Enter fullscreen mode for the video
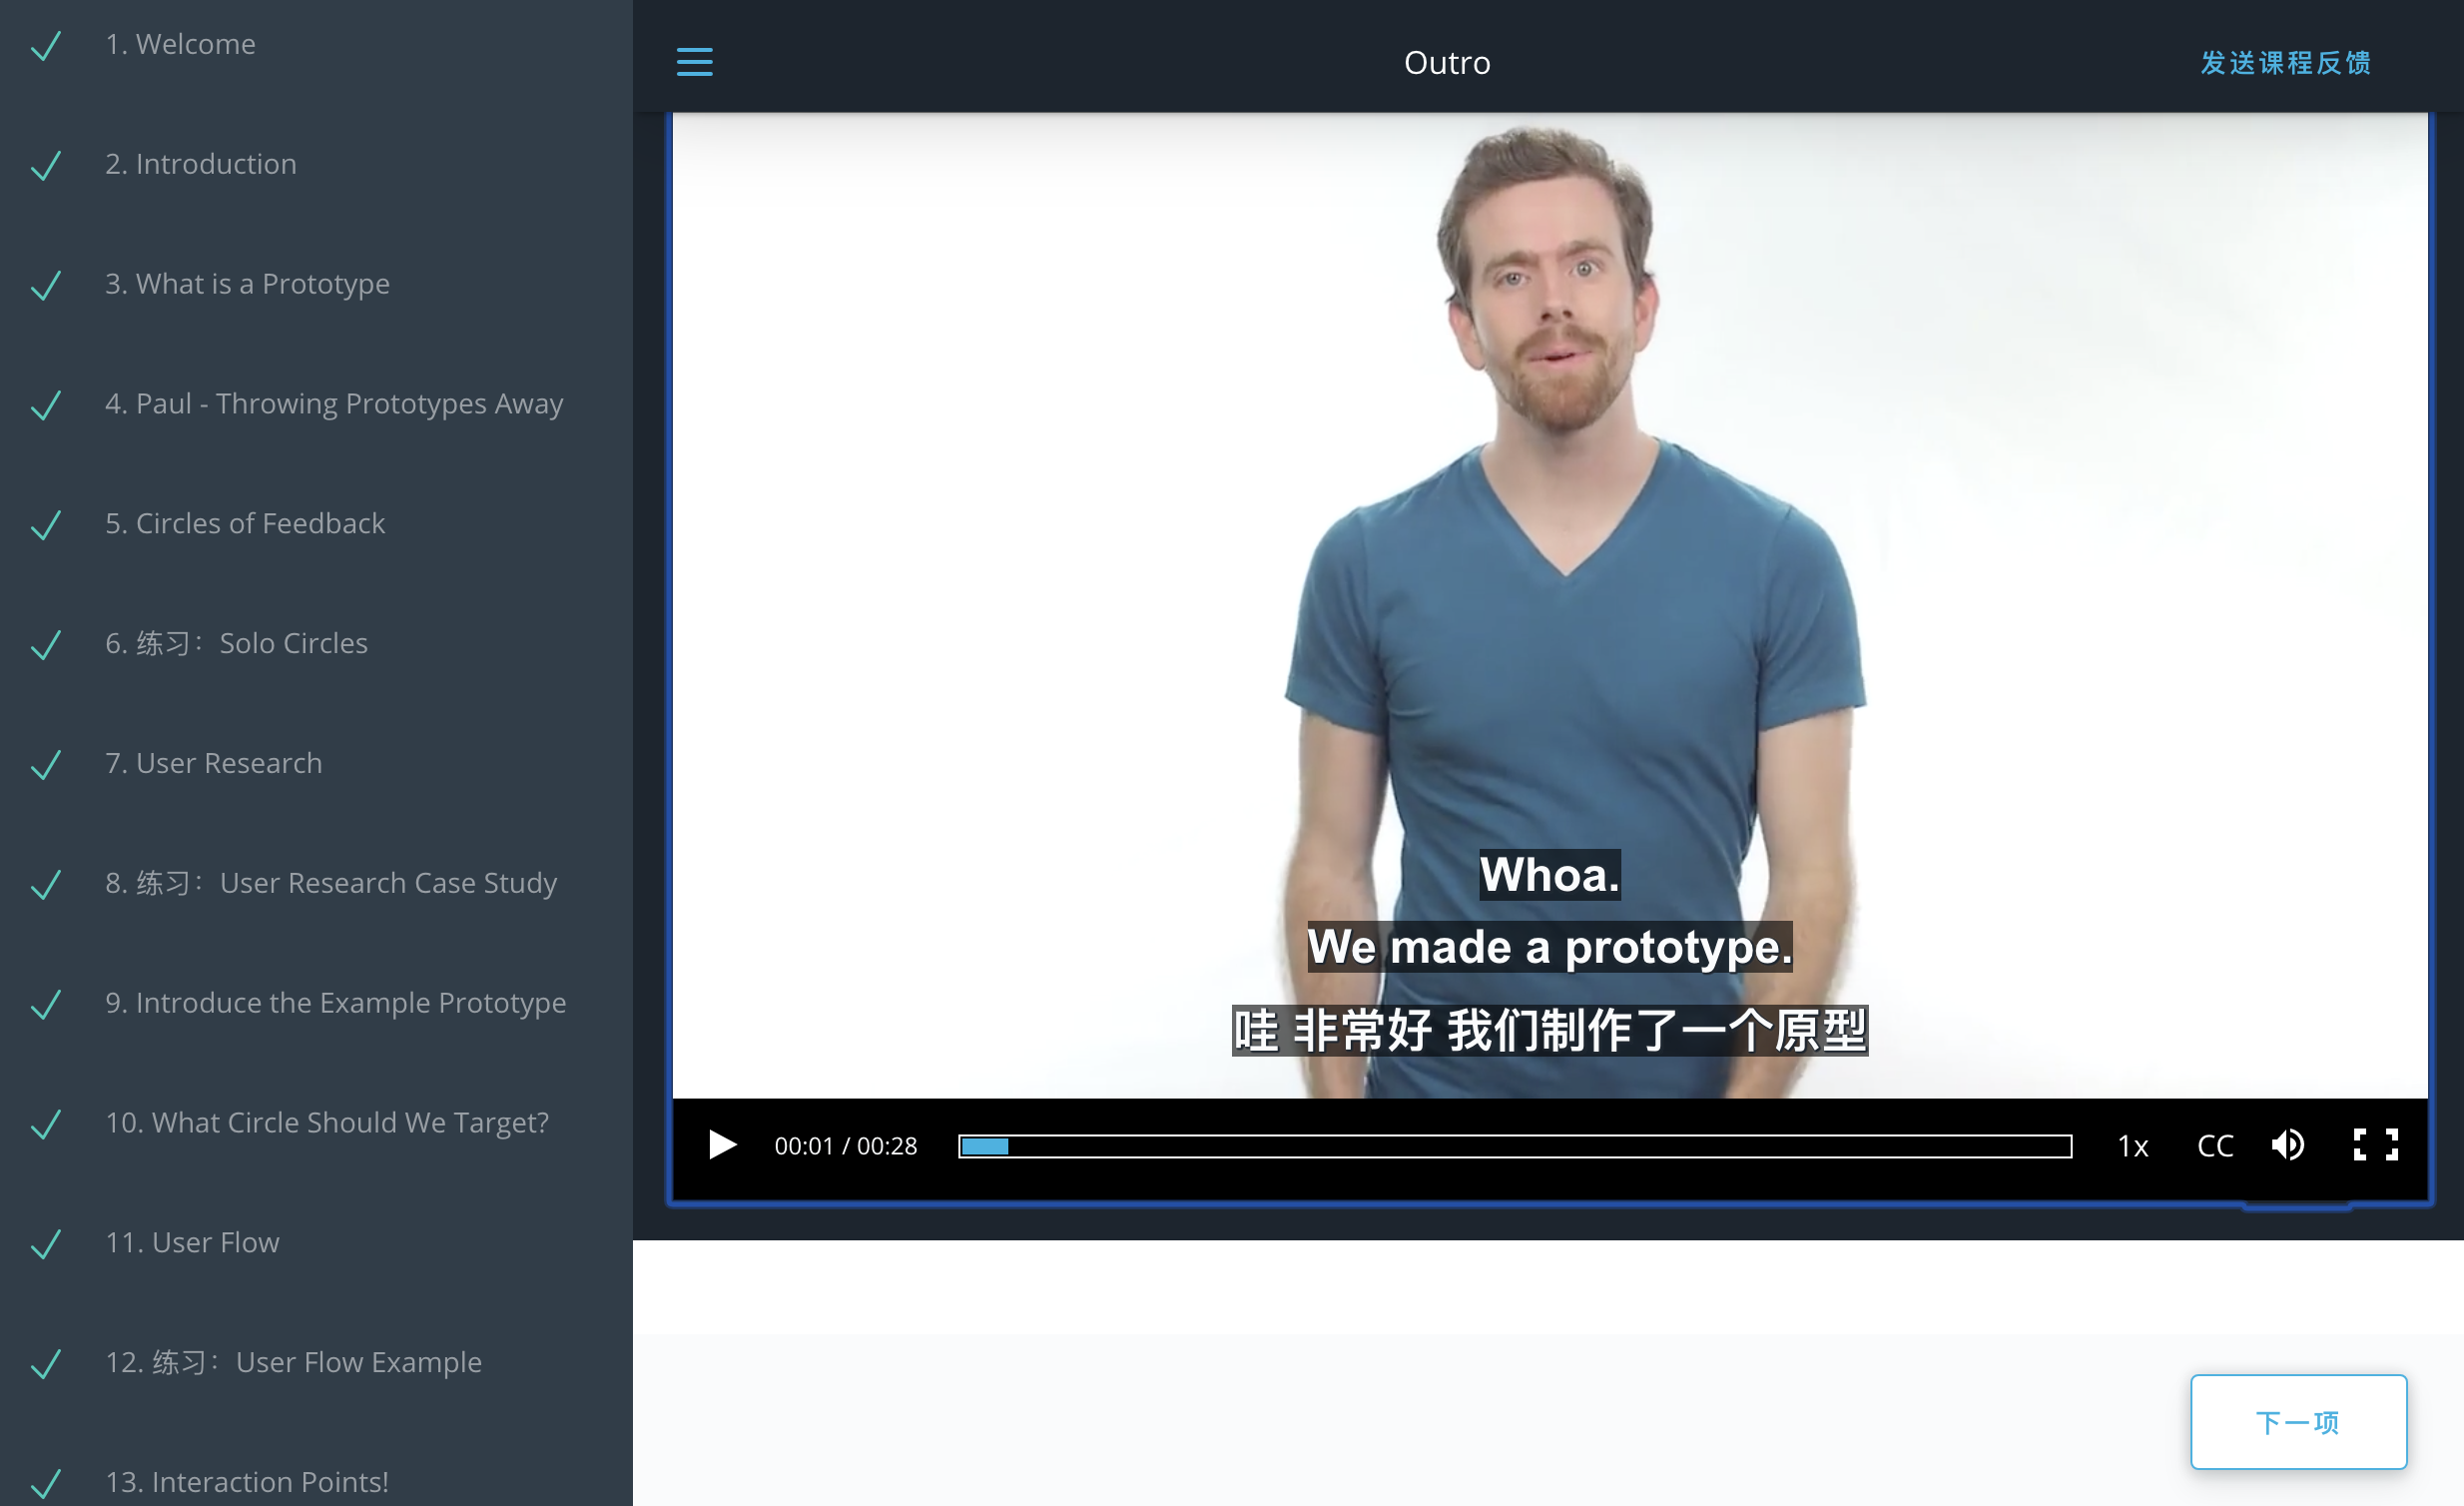Screen dimensions: 2464x1506 (x=2375, y=1145)
